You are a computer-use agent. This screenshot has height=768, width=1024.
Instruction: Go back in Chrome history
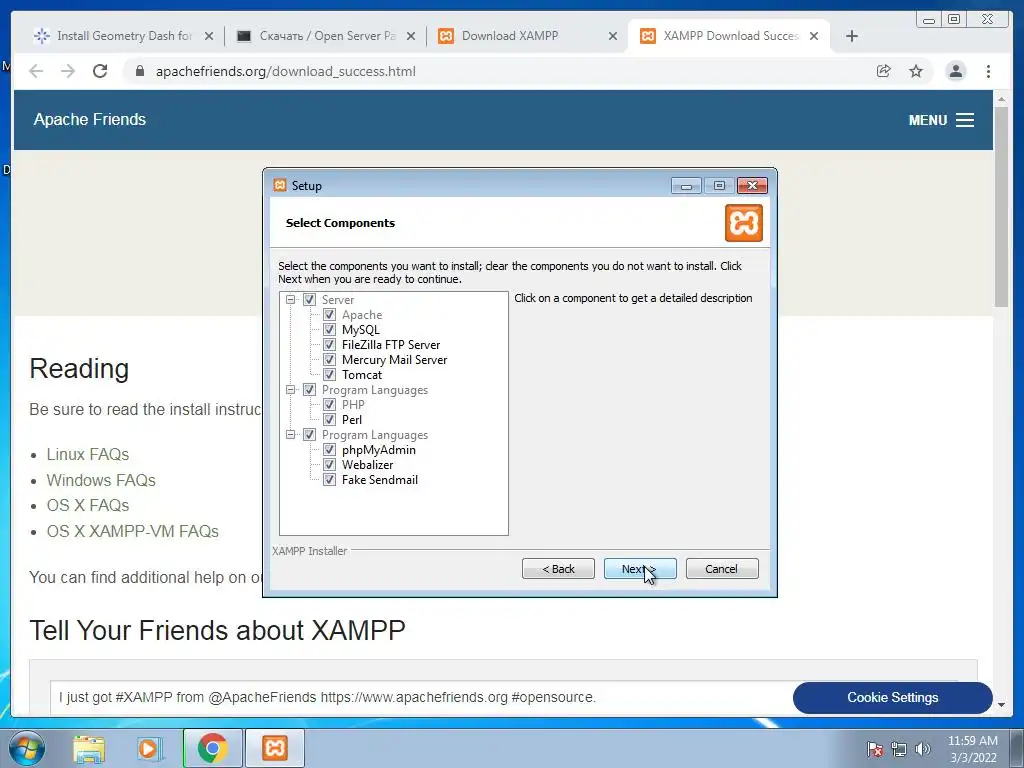(36, 71)
